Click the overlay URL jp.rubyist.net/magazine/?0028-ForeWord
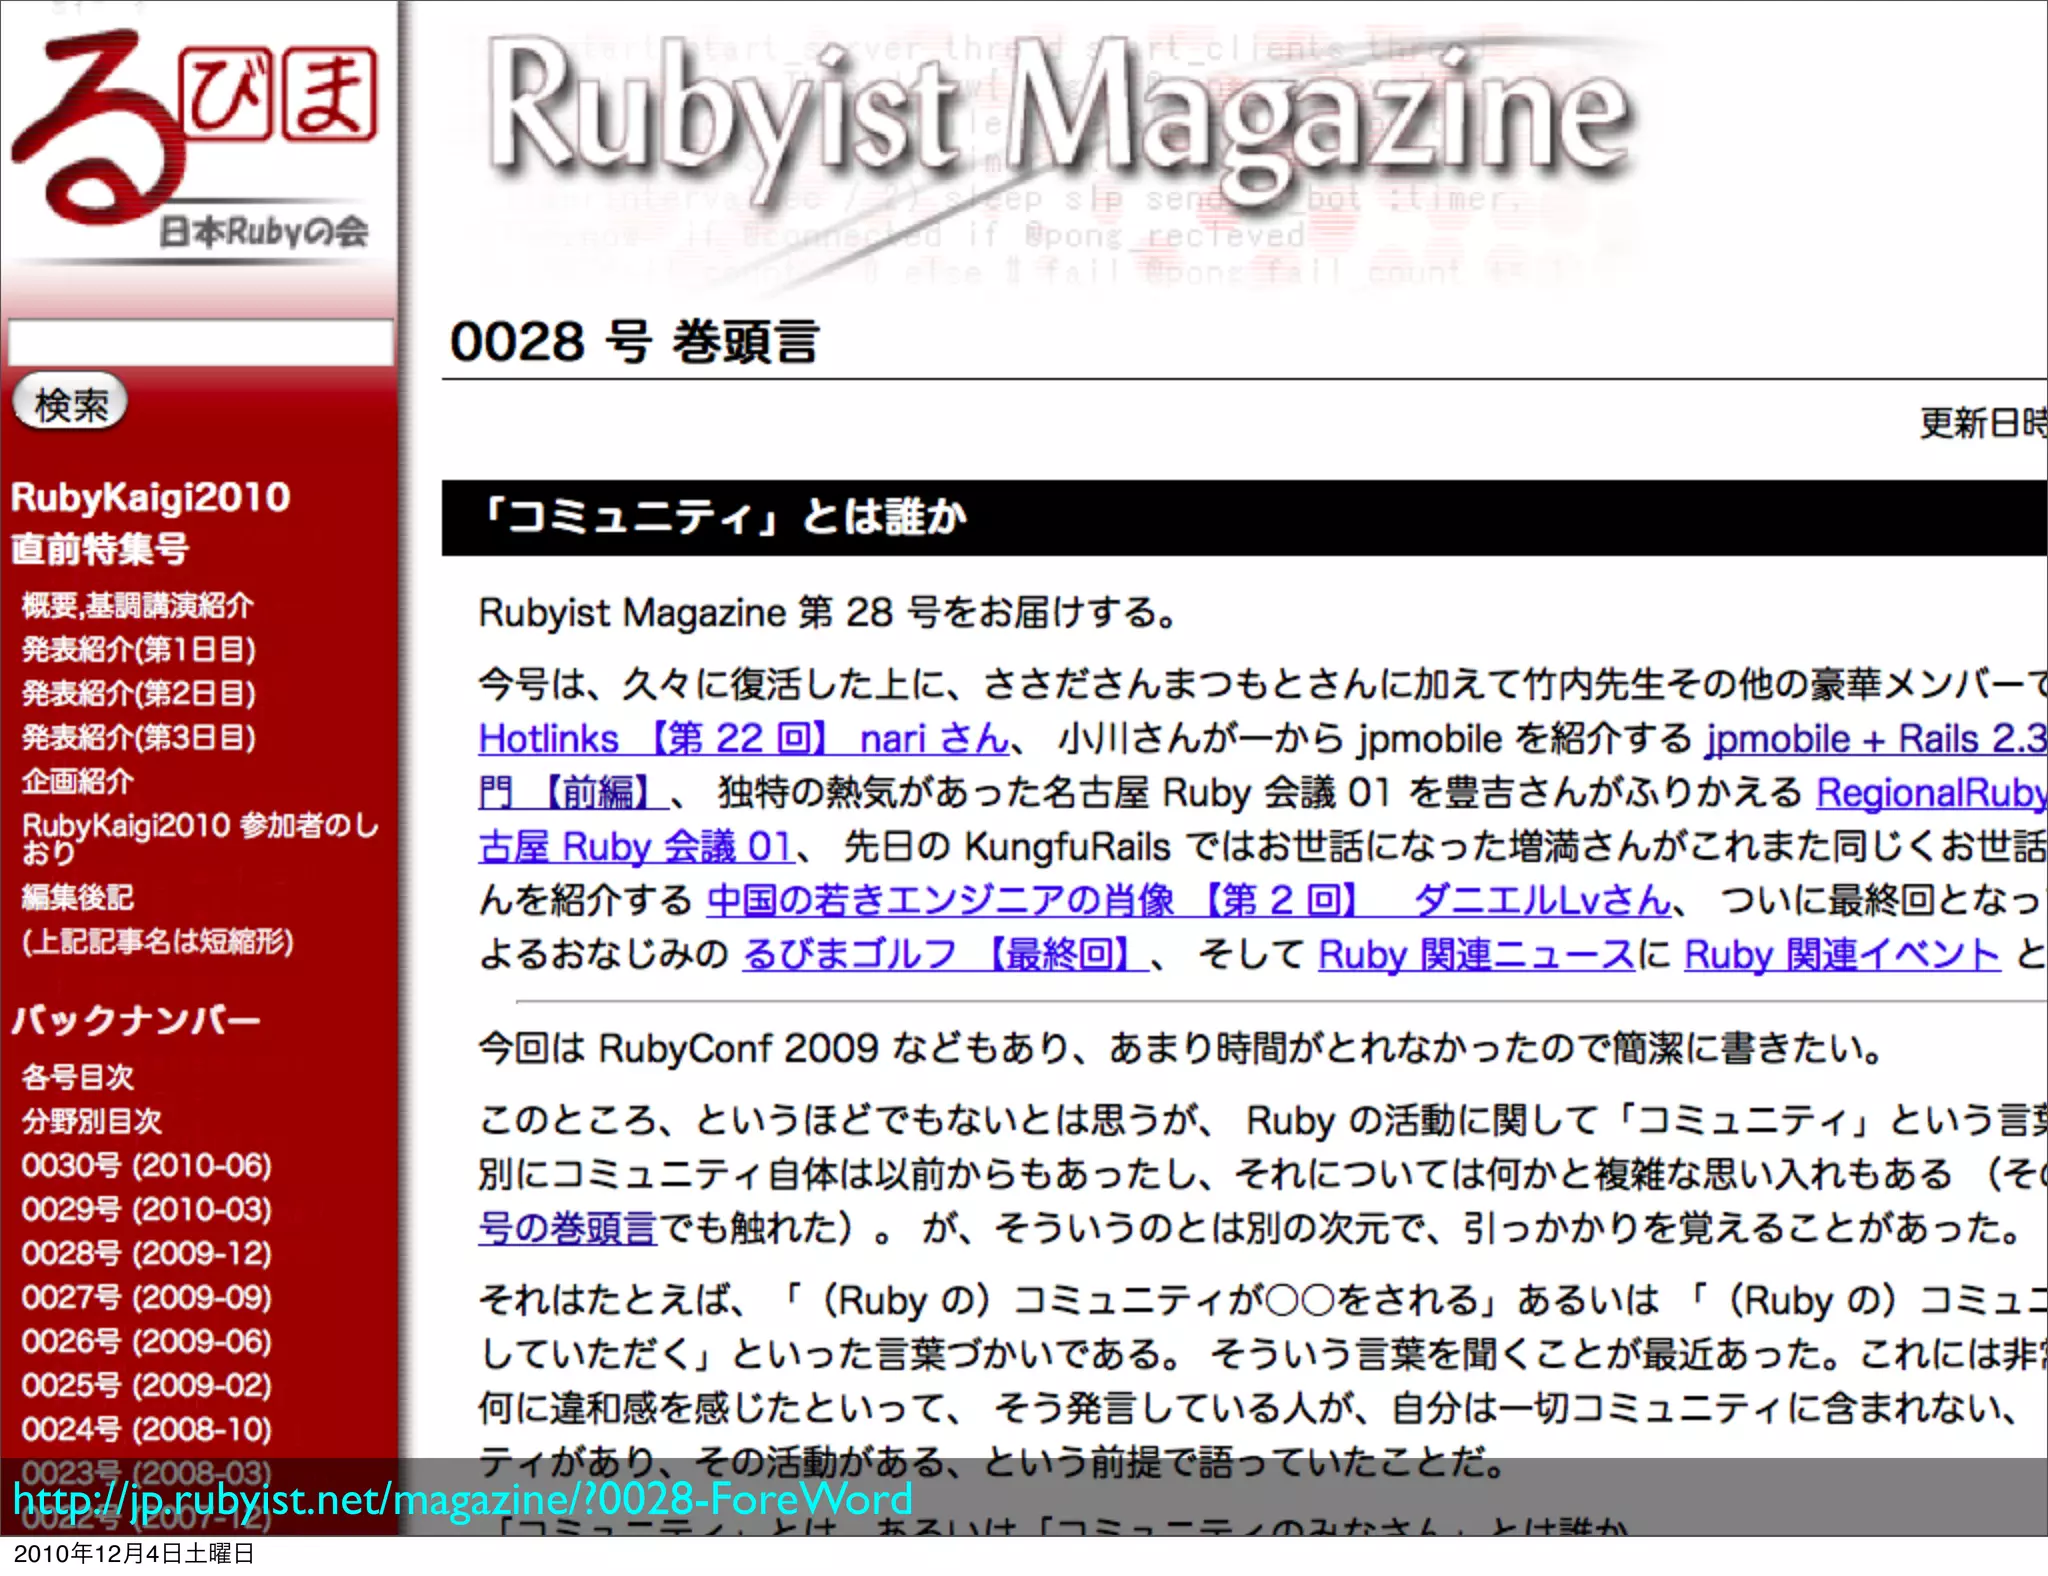Image resolution: width=2048 pixels, height=1576 pixels. point(462,1500)
